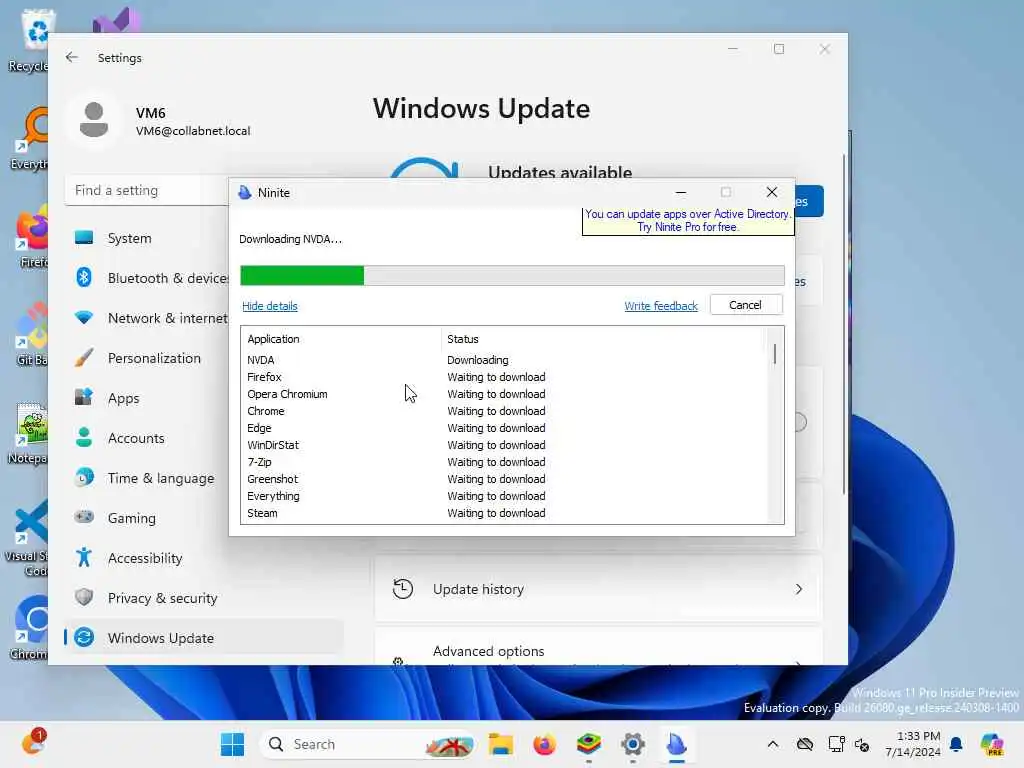Open Accessibility settings category
Screen dimensions: 1024x768
pyautogui.click(x=204, y=558)
